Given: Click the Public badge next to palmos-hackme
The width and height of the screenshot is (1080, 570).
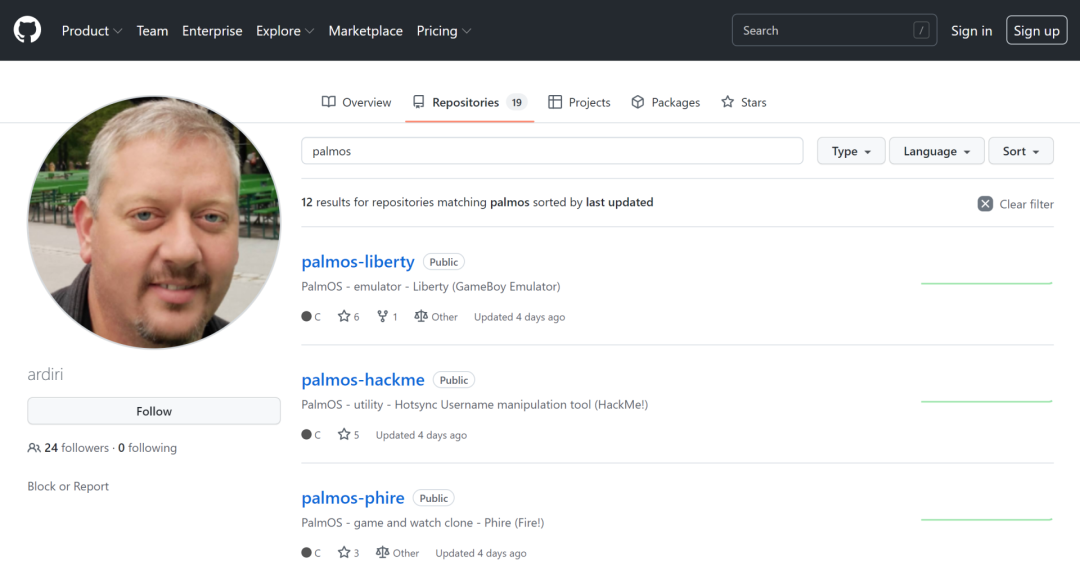Looking at the screenshot, I should (454, 380).
